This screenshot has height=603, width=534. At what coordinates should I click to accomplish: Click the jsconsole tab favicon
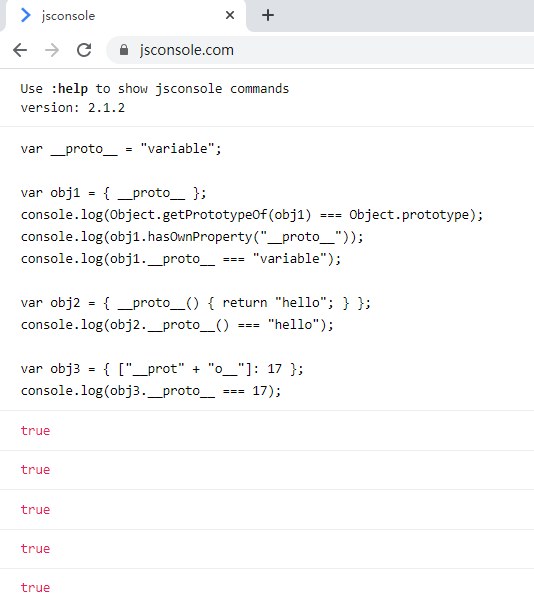click(x=26, y=15)
